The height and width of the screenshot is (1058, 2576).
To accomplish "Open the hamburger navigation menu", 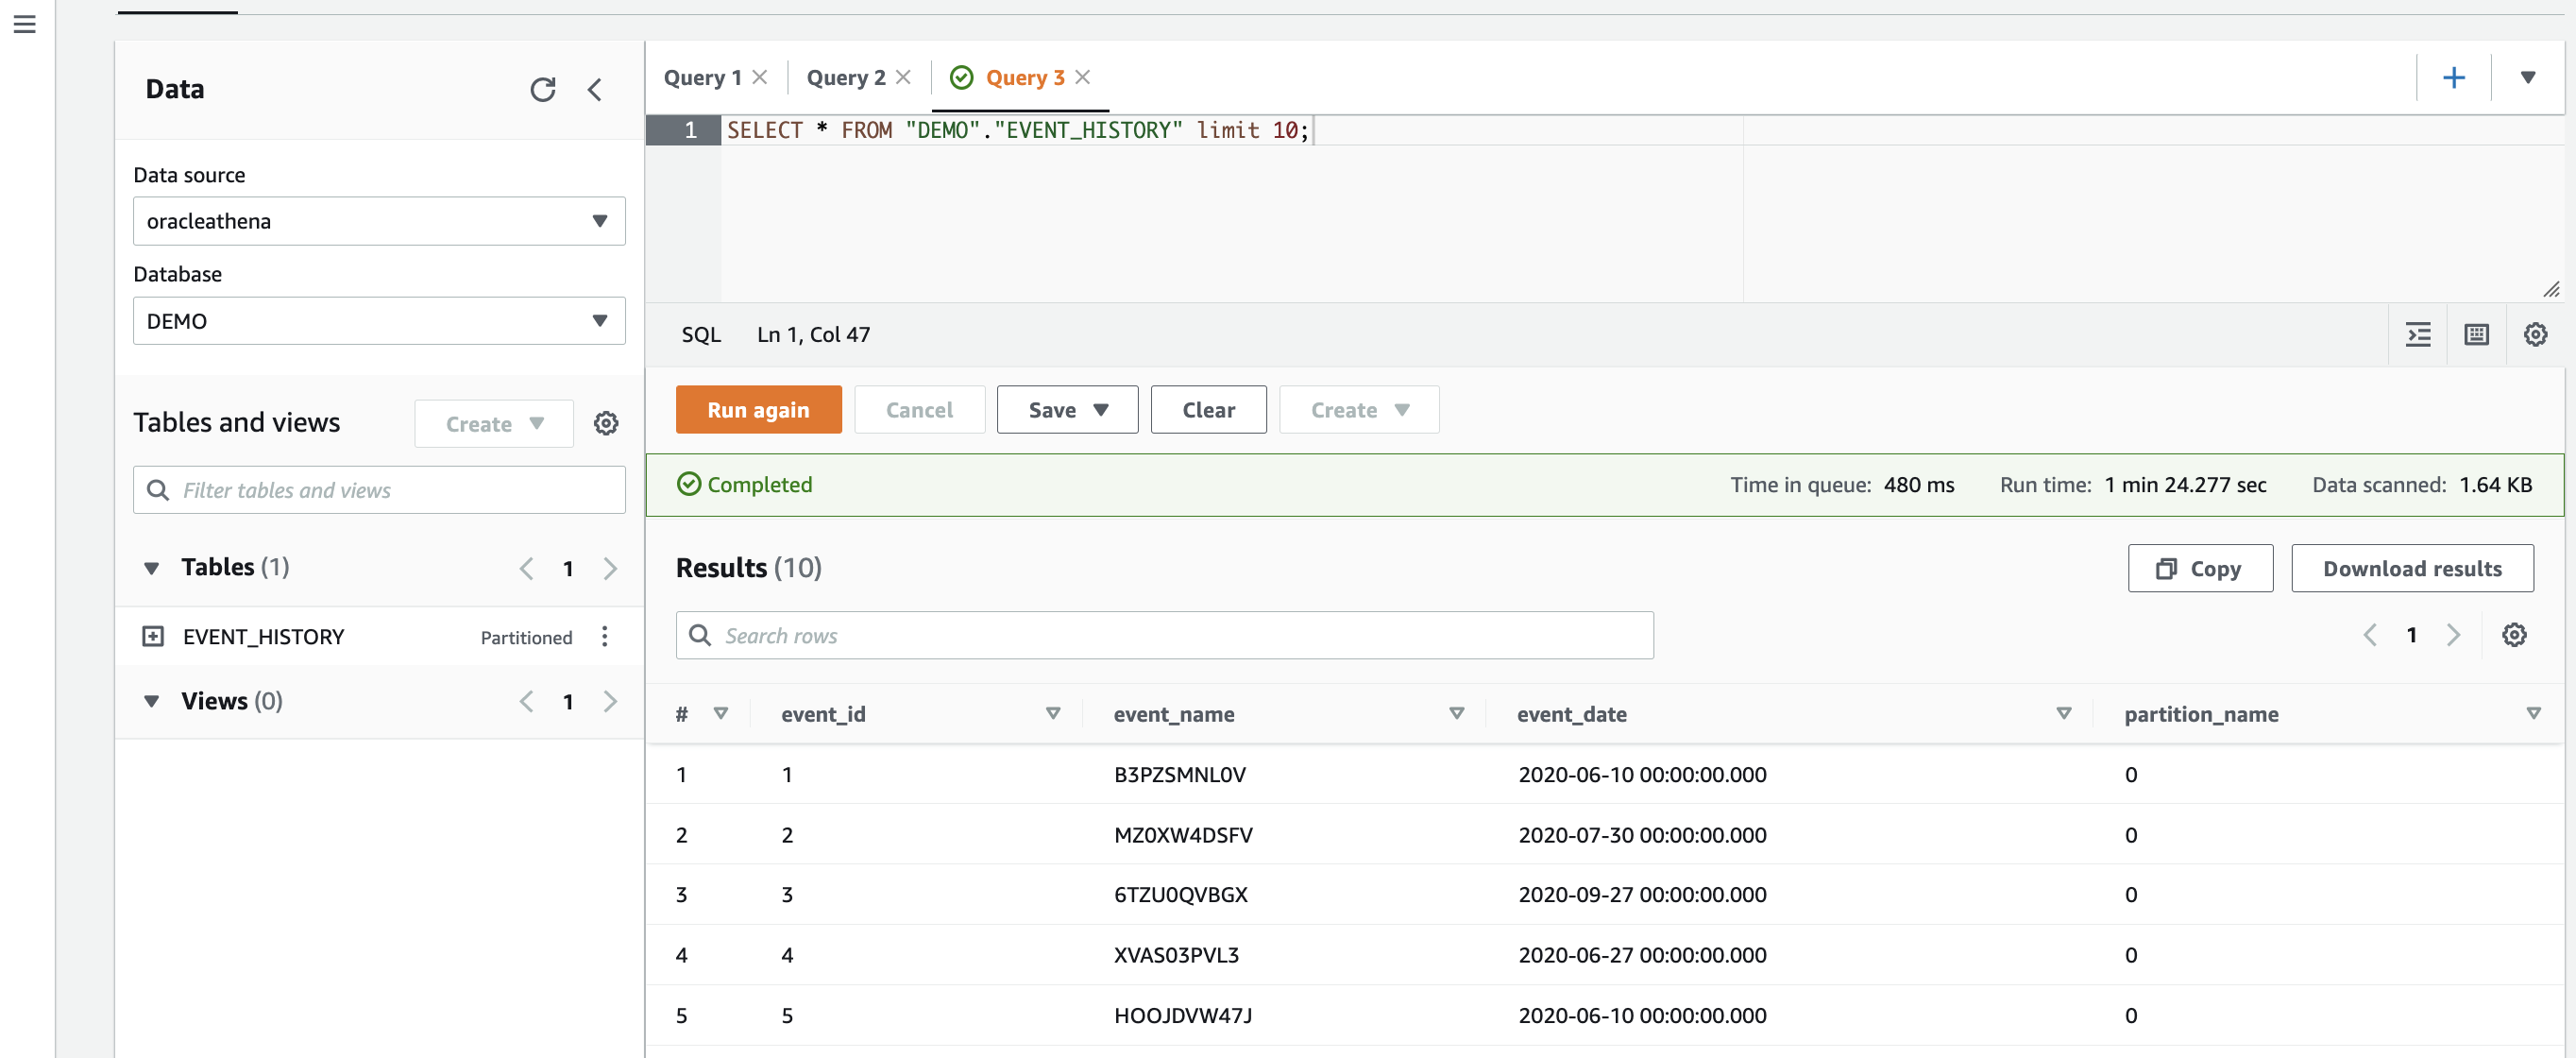I will 25,24.
